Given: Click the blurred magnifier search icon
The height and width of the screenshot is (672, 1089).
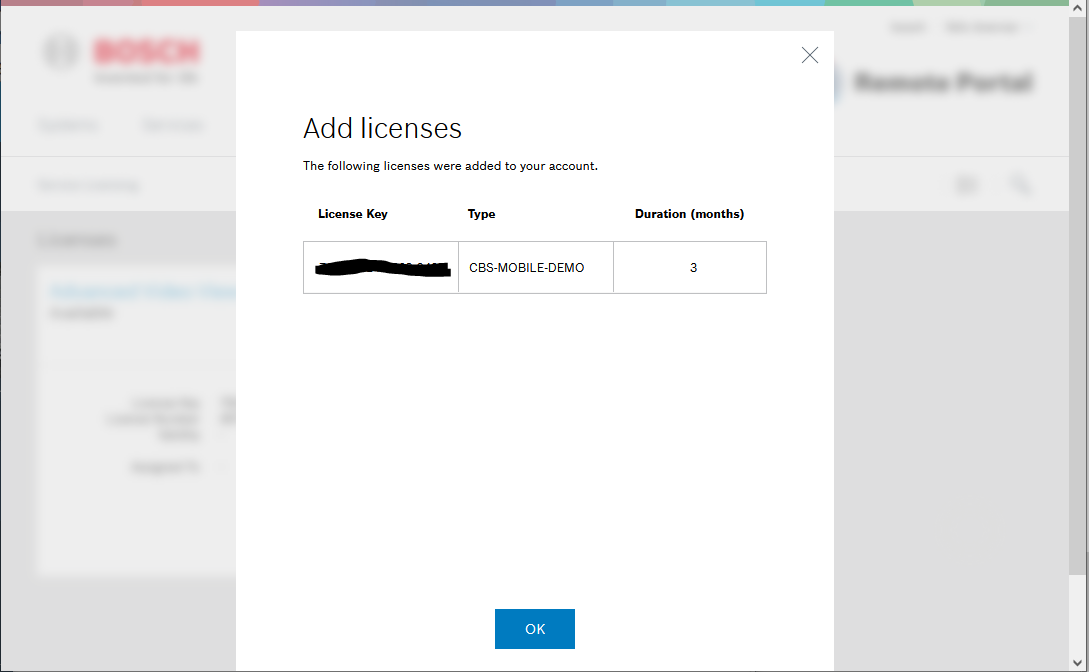Looking at the screenshot, I should coord(1020,185).
